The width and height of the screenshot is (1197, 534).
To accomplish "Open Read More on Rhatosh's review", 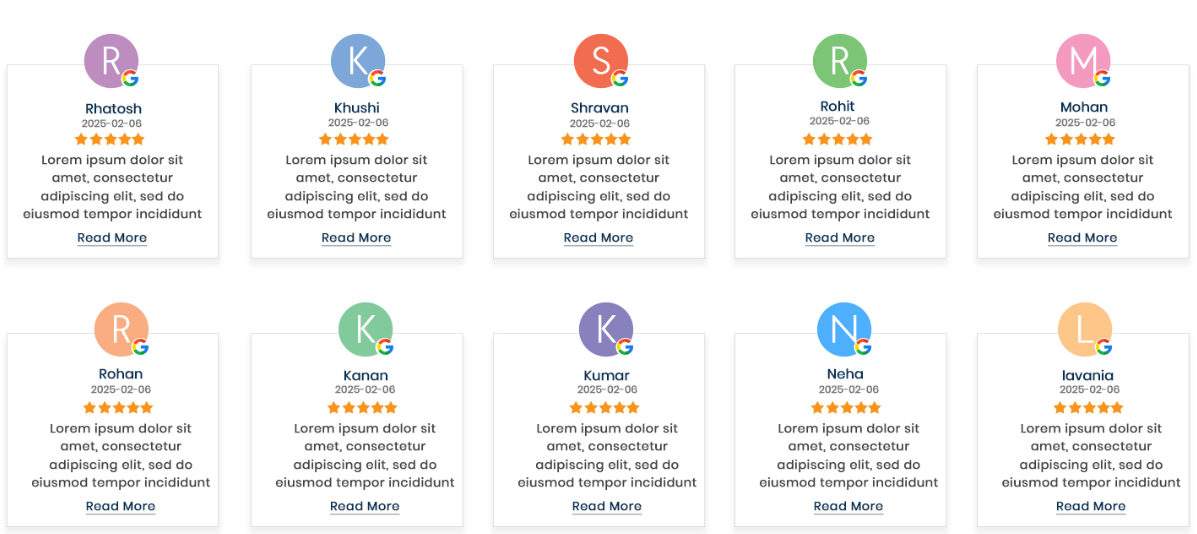I will pyautogui.click(x=112, y=238).
